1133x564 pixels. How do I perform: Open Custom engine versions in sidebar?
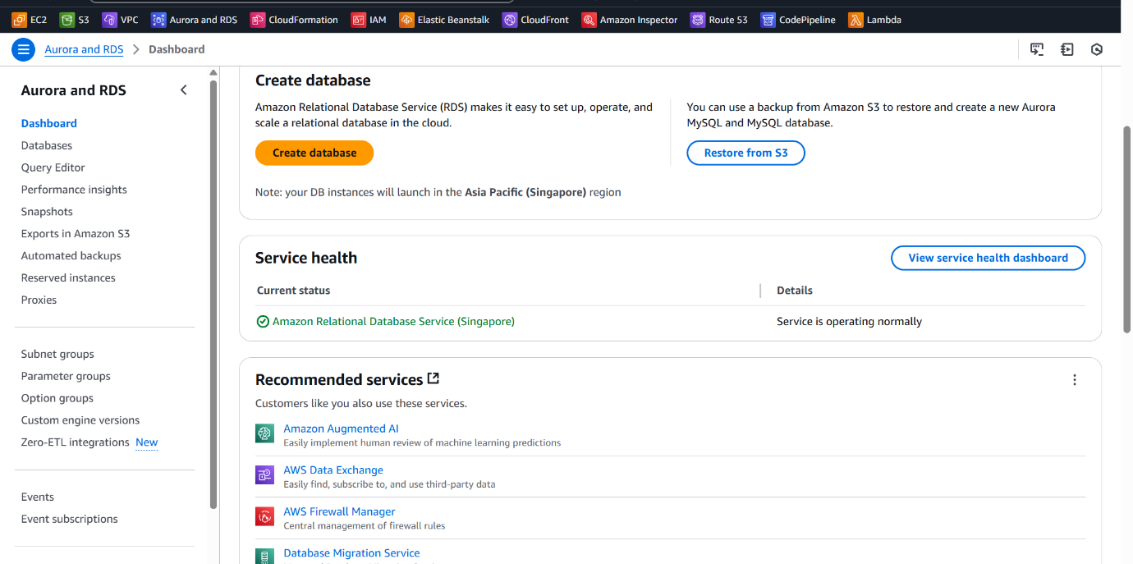point(80,420)
